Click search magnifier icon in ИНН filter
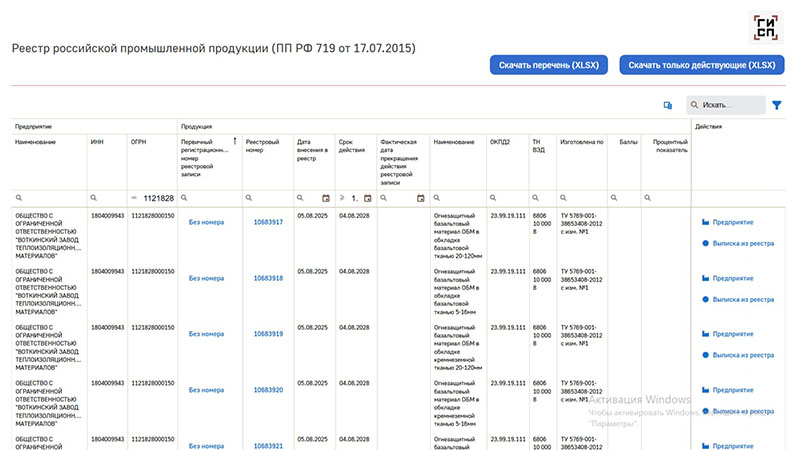This screenshot has width=800, height=450. click(94, 198)
